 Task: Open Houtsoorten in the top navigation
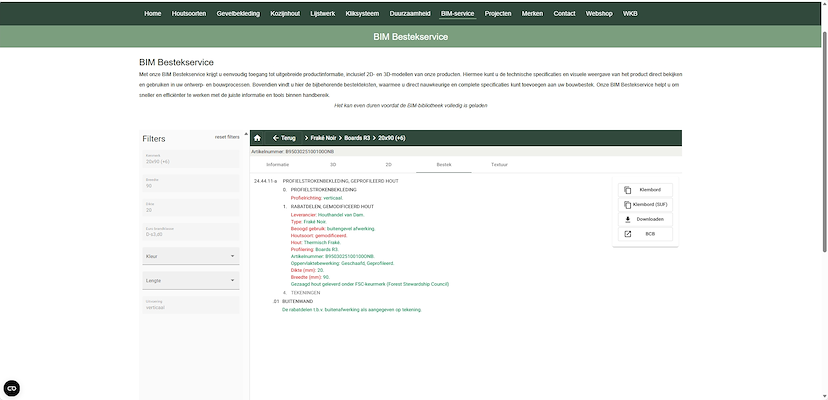click(x=187, y=13)
